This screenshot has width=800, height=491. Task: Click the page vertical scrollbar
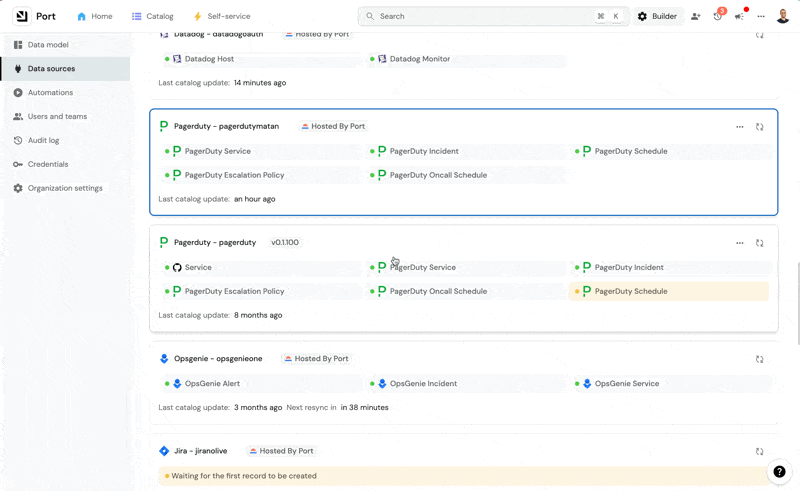(797, 303)
